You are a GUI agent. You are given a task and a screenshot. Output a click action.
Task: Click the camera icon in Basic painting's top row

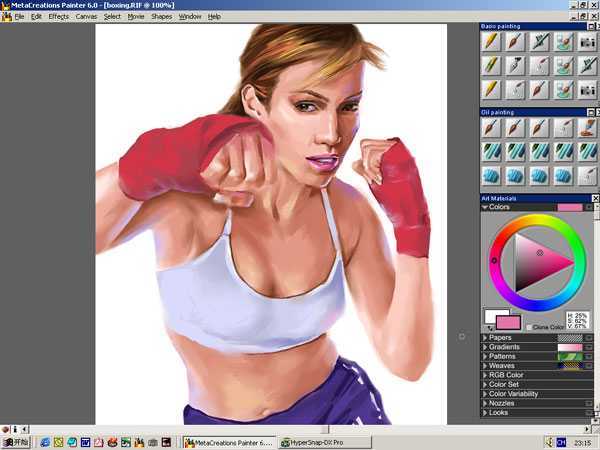click(x=587, y=41)
